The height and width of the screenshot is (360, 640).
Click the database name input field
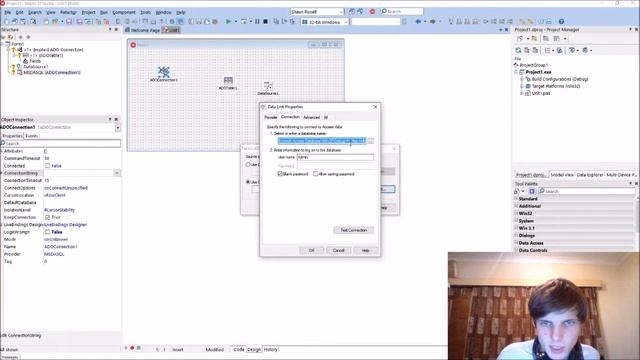click(322, 141)
